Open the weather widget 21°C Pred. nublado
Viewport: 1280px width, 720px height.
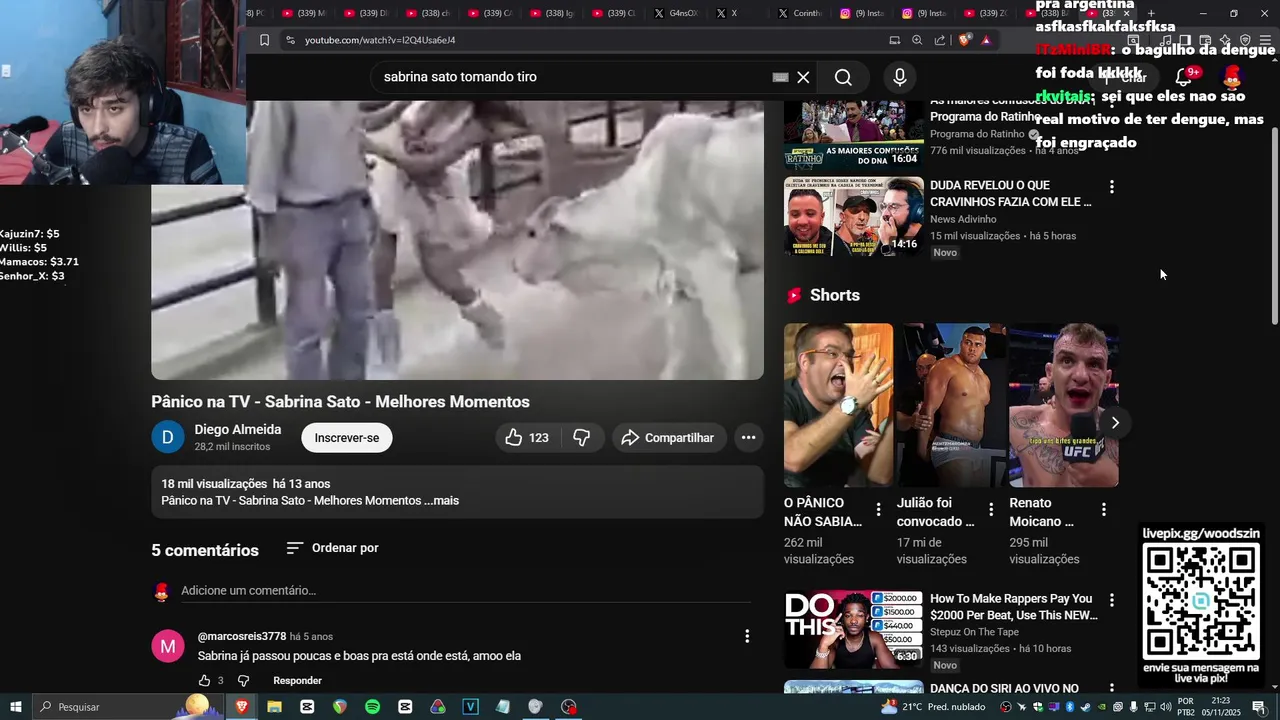point(933,707)
